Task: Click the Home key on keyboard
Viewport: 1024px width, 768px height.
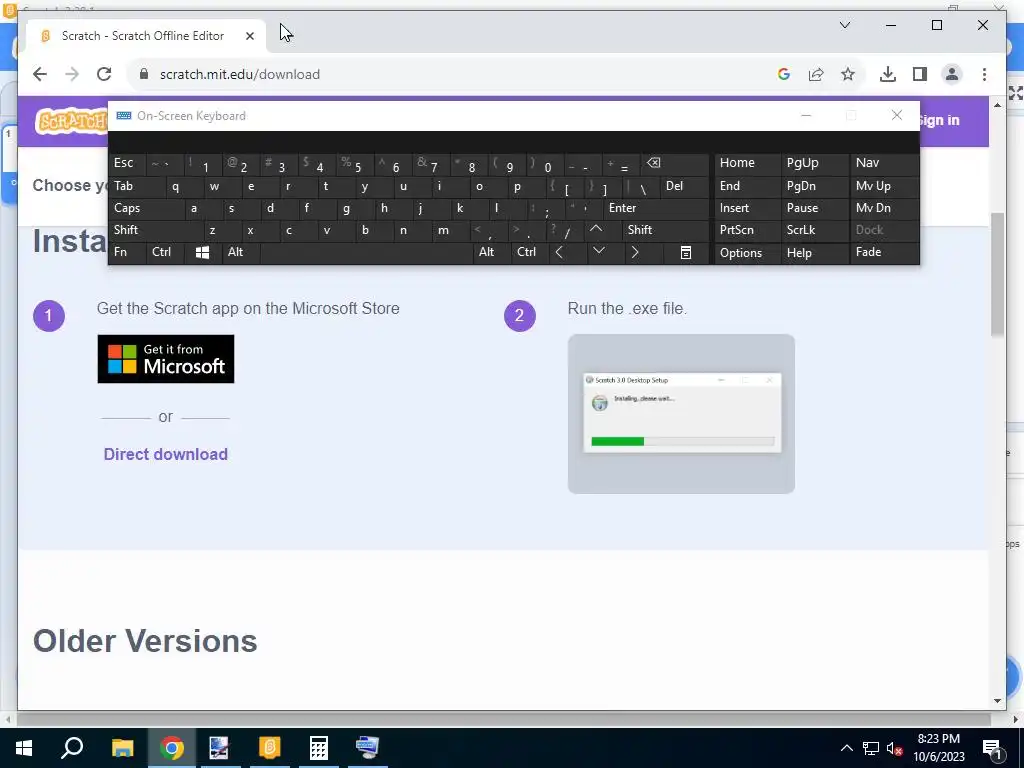Action: (747, 163)
